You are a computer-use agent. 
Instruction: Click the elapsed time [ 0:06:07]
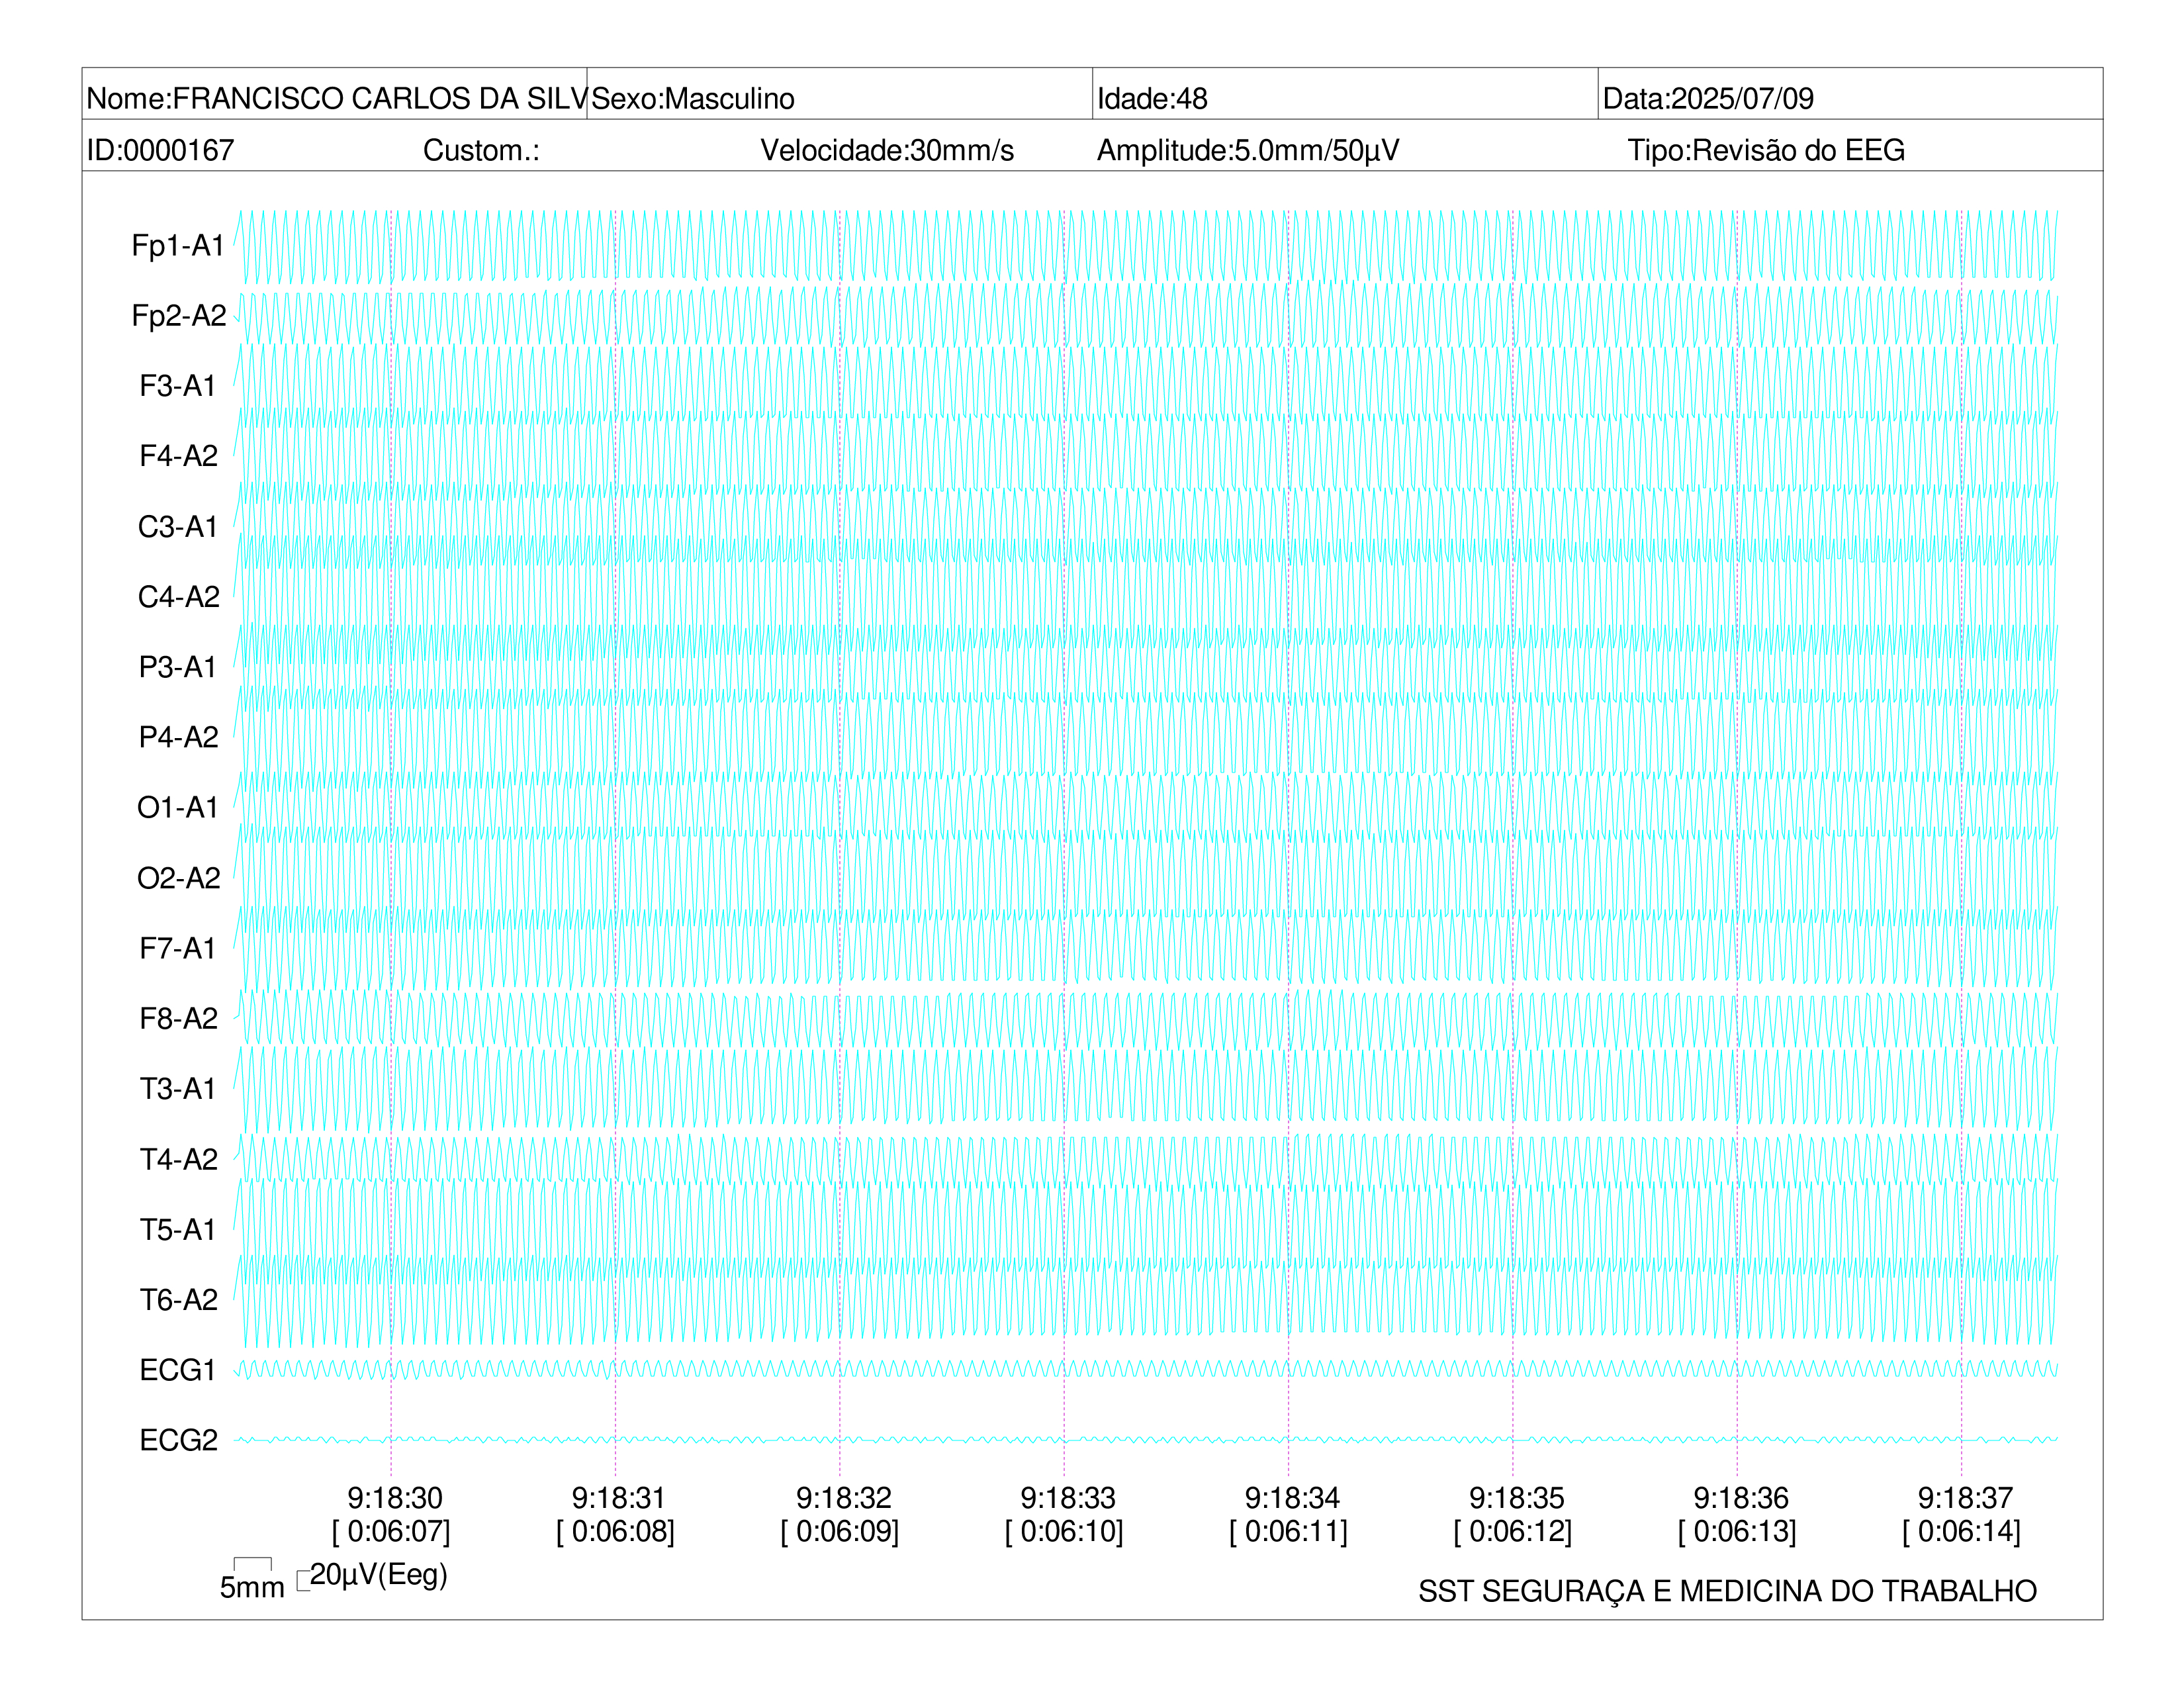pyautogui.click(x=391, y=1531)
